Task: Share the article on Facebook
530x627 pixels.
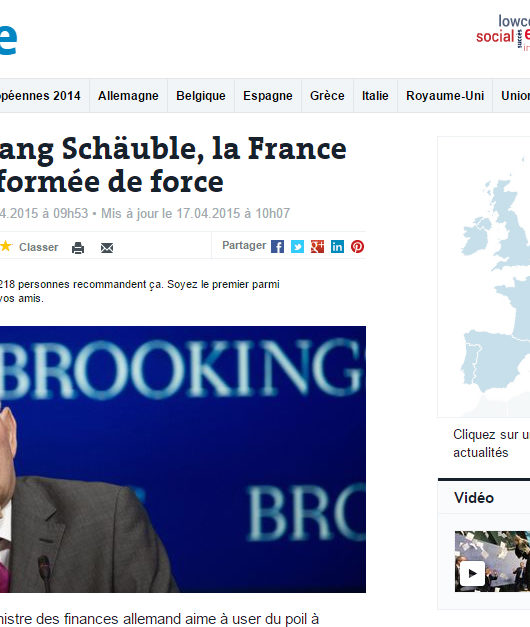Action: point(277,247)
